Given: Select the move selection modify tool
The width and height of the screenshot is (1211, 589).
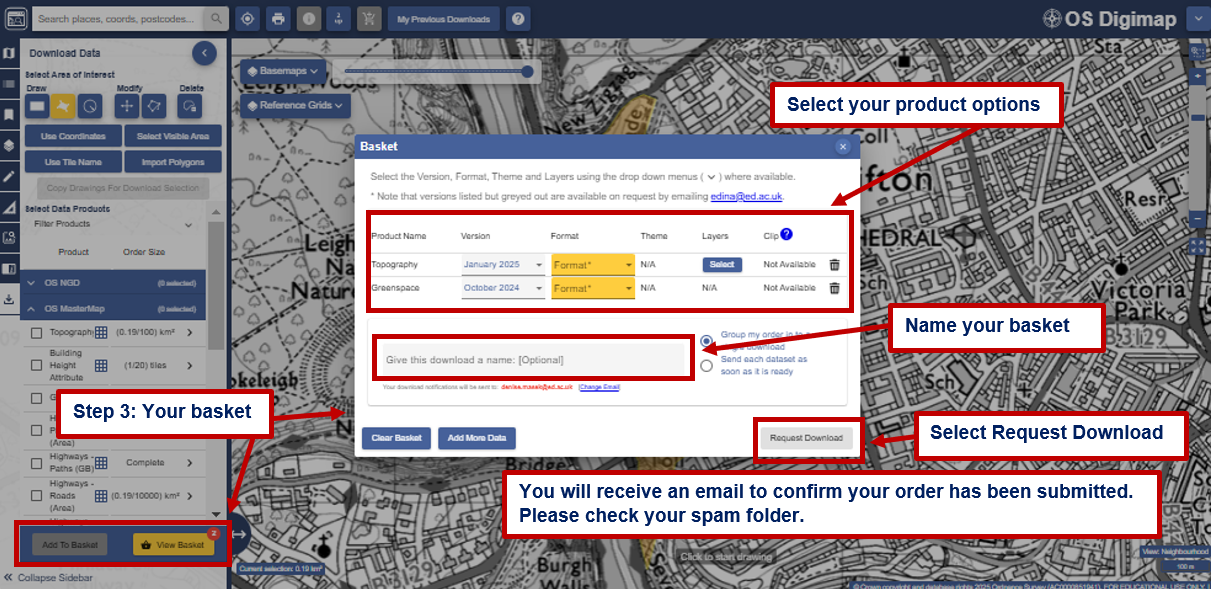Looking at the screenshot, I should pos(127,105).
